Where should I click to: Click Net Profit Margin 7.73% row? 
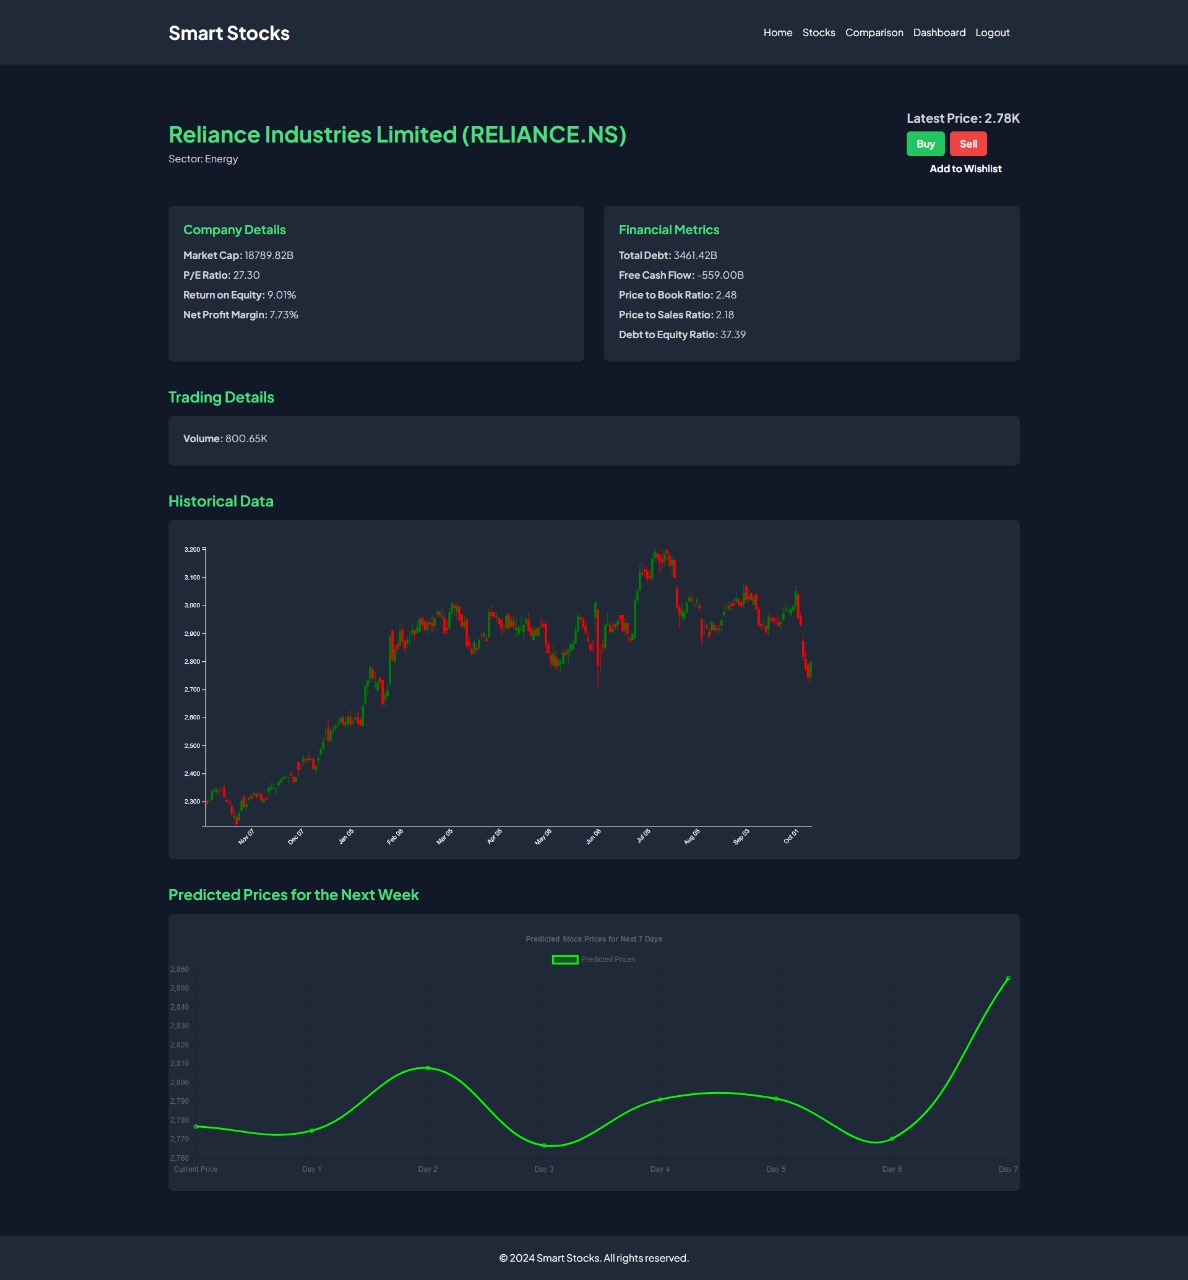pyautogui.click(x=240, y=315)
